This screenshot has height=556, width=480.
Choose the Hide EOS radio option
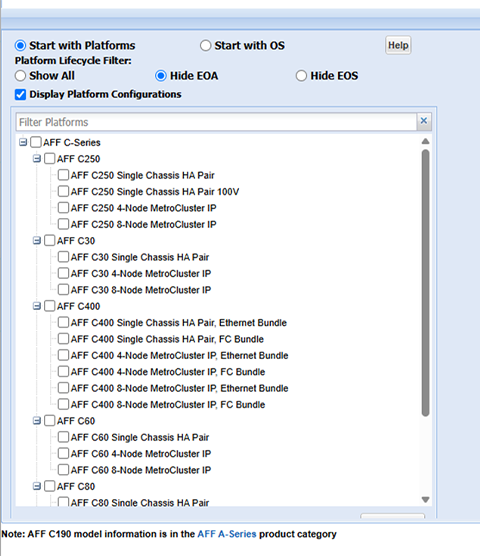[x=301, y=76]
